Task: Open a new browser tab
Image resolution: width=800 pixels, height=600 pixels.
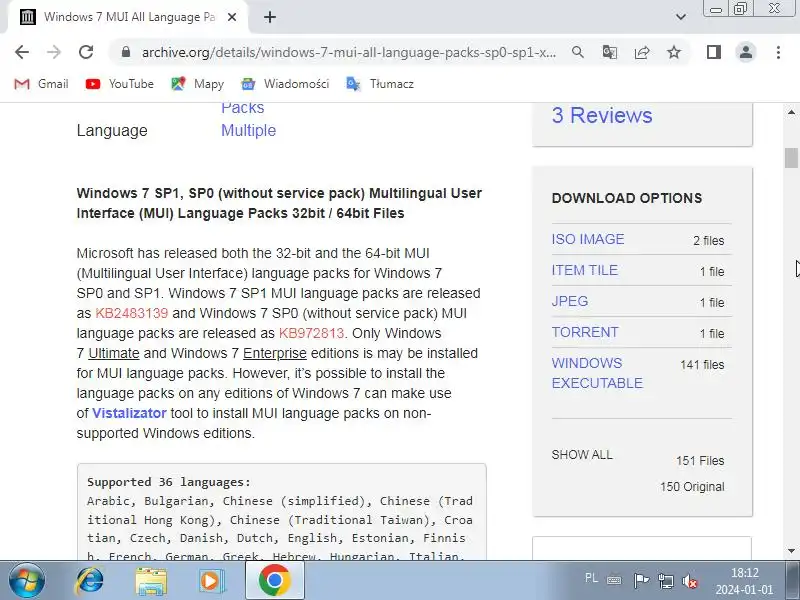Action: 270,17
